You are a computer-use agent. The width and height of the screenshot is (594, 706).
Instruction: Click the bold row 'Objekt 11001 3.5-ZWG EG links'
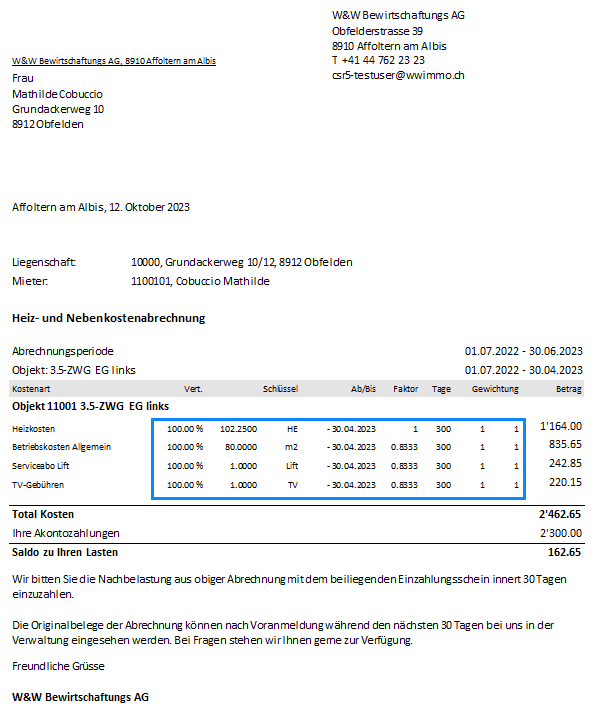click(91, 406)
